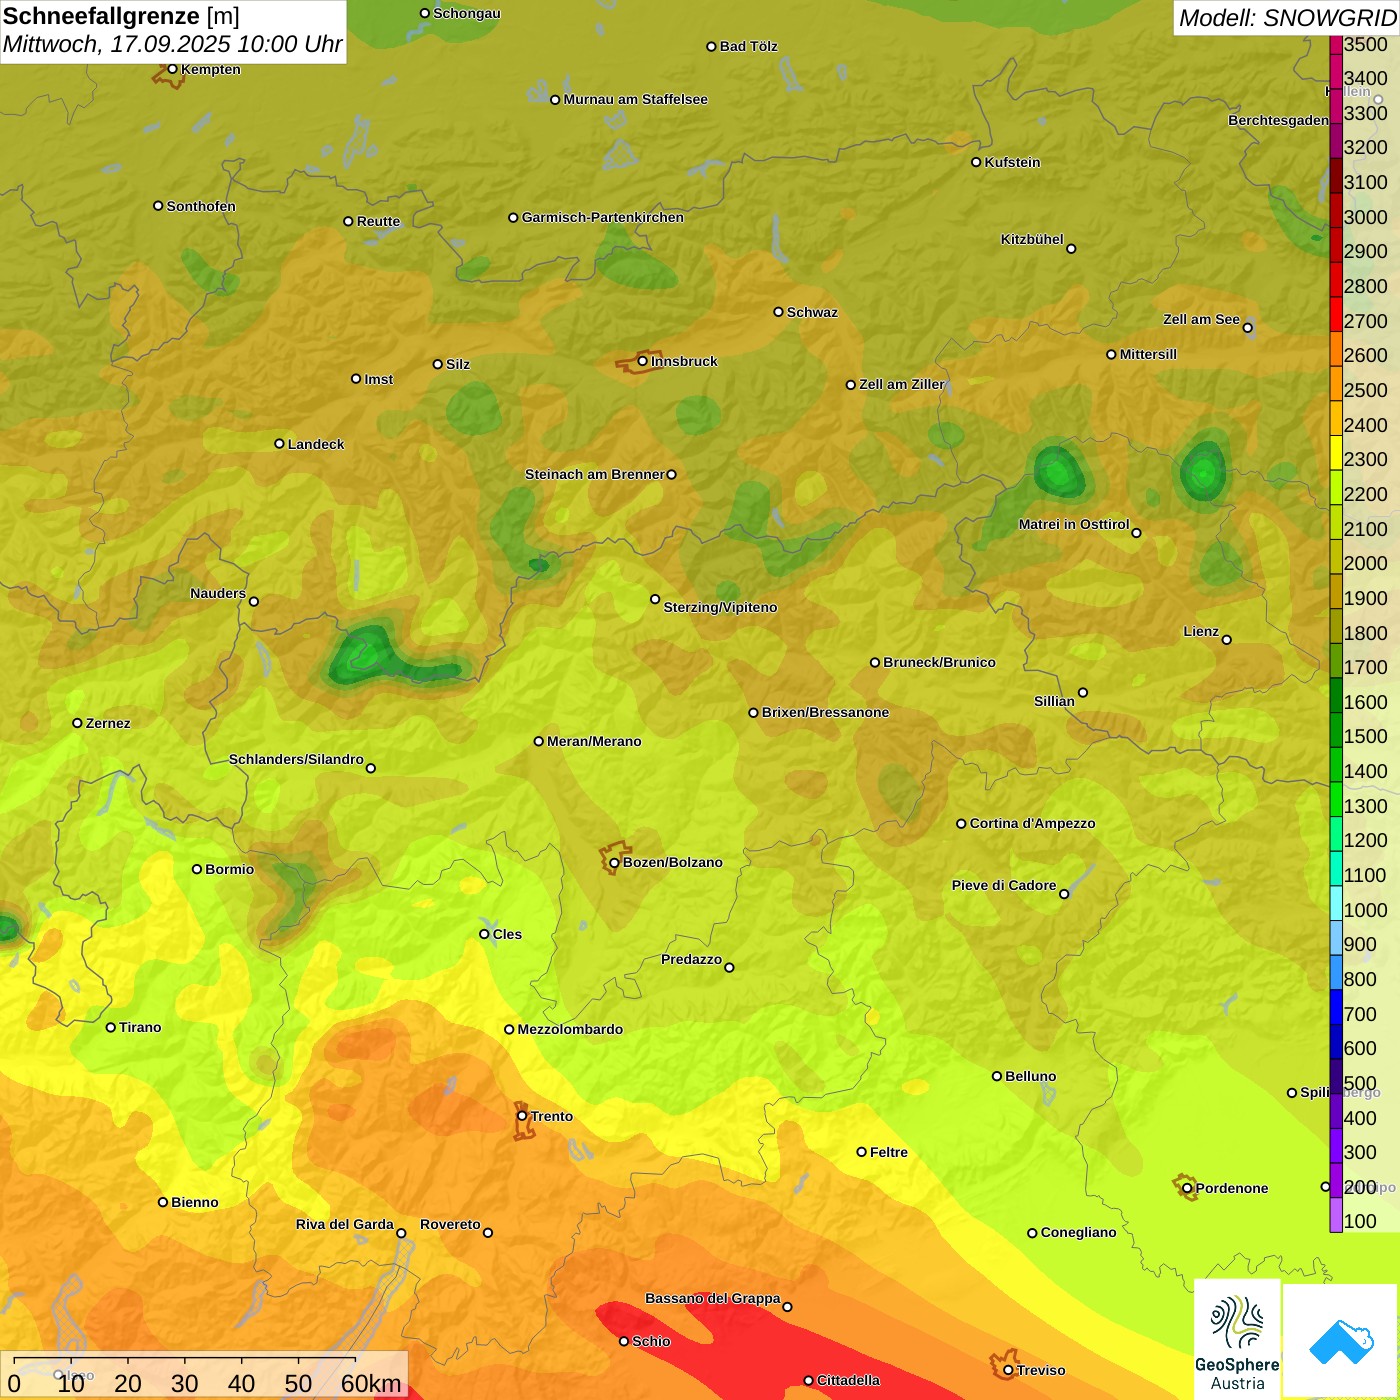
Task: Click the Bassano del Grappa label
Action: click(x=712, y=1298)
